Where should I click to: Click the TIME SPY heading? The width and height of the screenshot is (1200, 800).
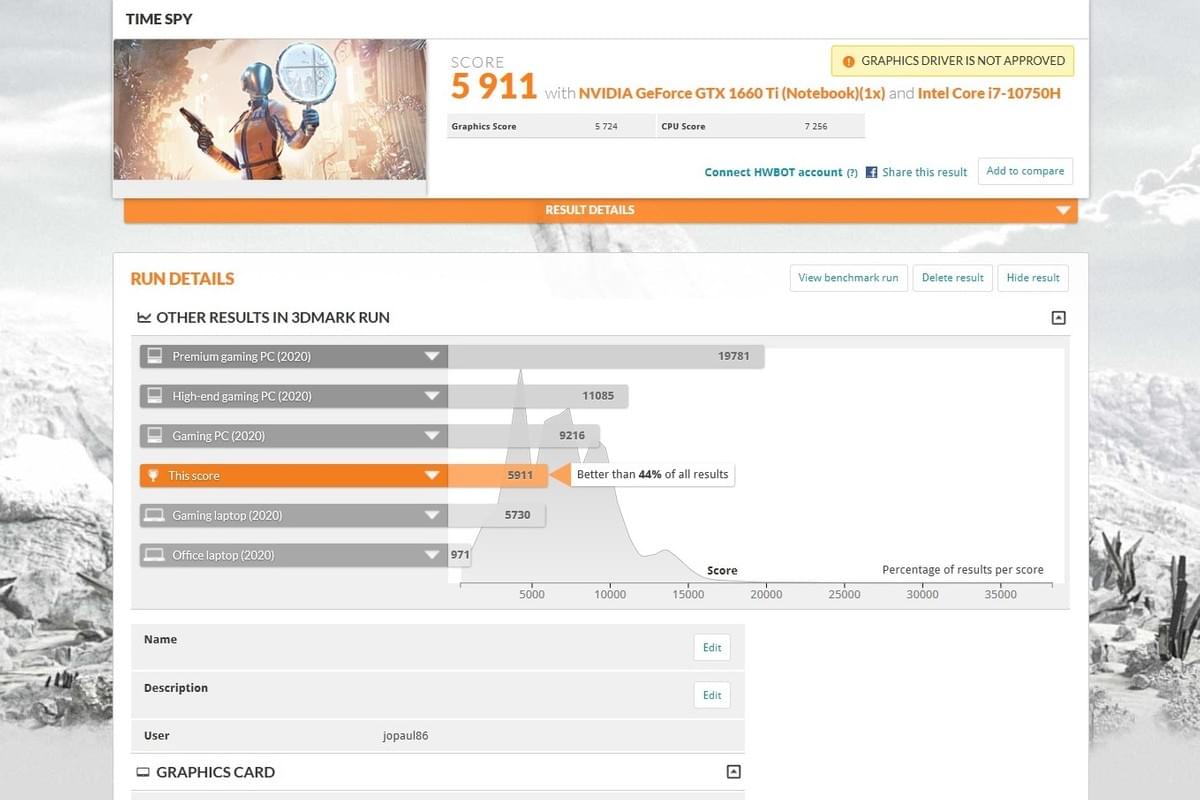[x=159, y=19]
